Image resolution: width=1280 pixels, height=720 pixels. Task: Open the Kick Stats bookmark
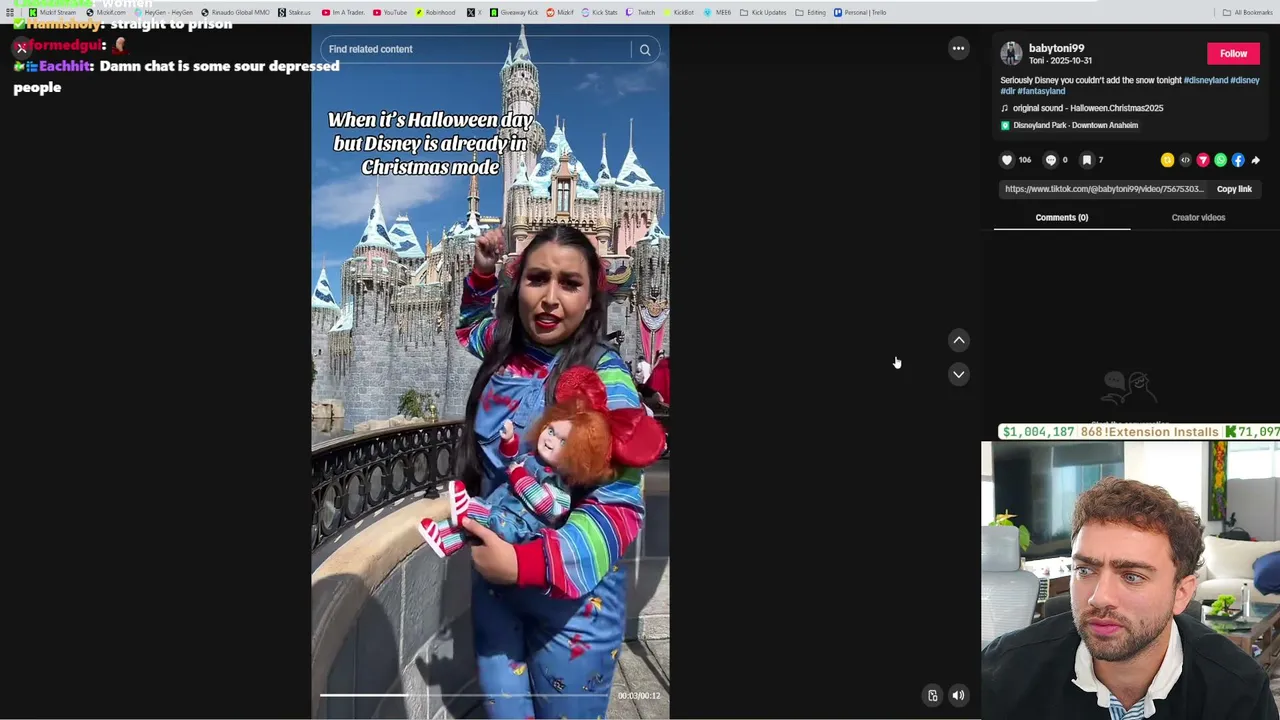599,12
